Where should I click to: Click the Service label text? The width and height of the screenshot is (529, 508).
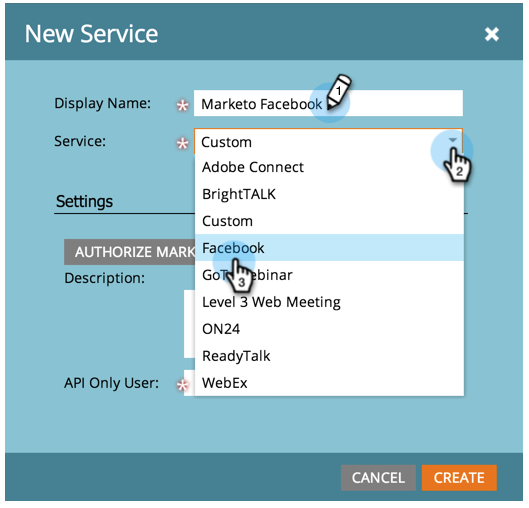[x=80, y=141]
